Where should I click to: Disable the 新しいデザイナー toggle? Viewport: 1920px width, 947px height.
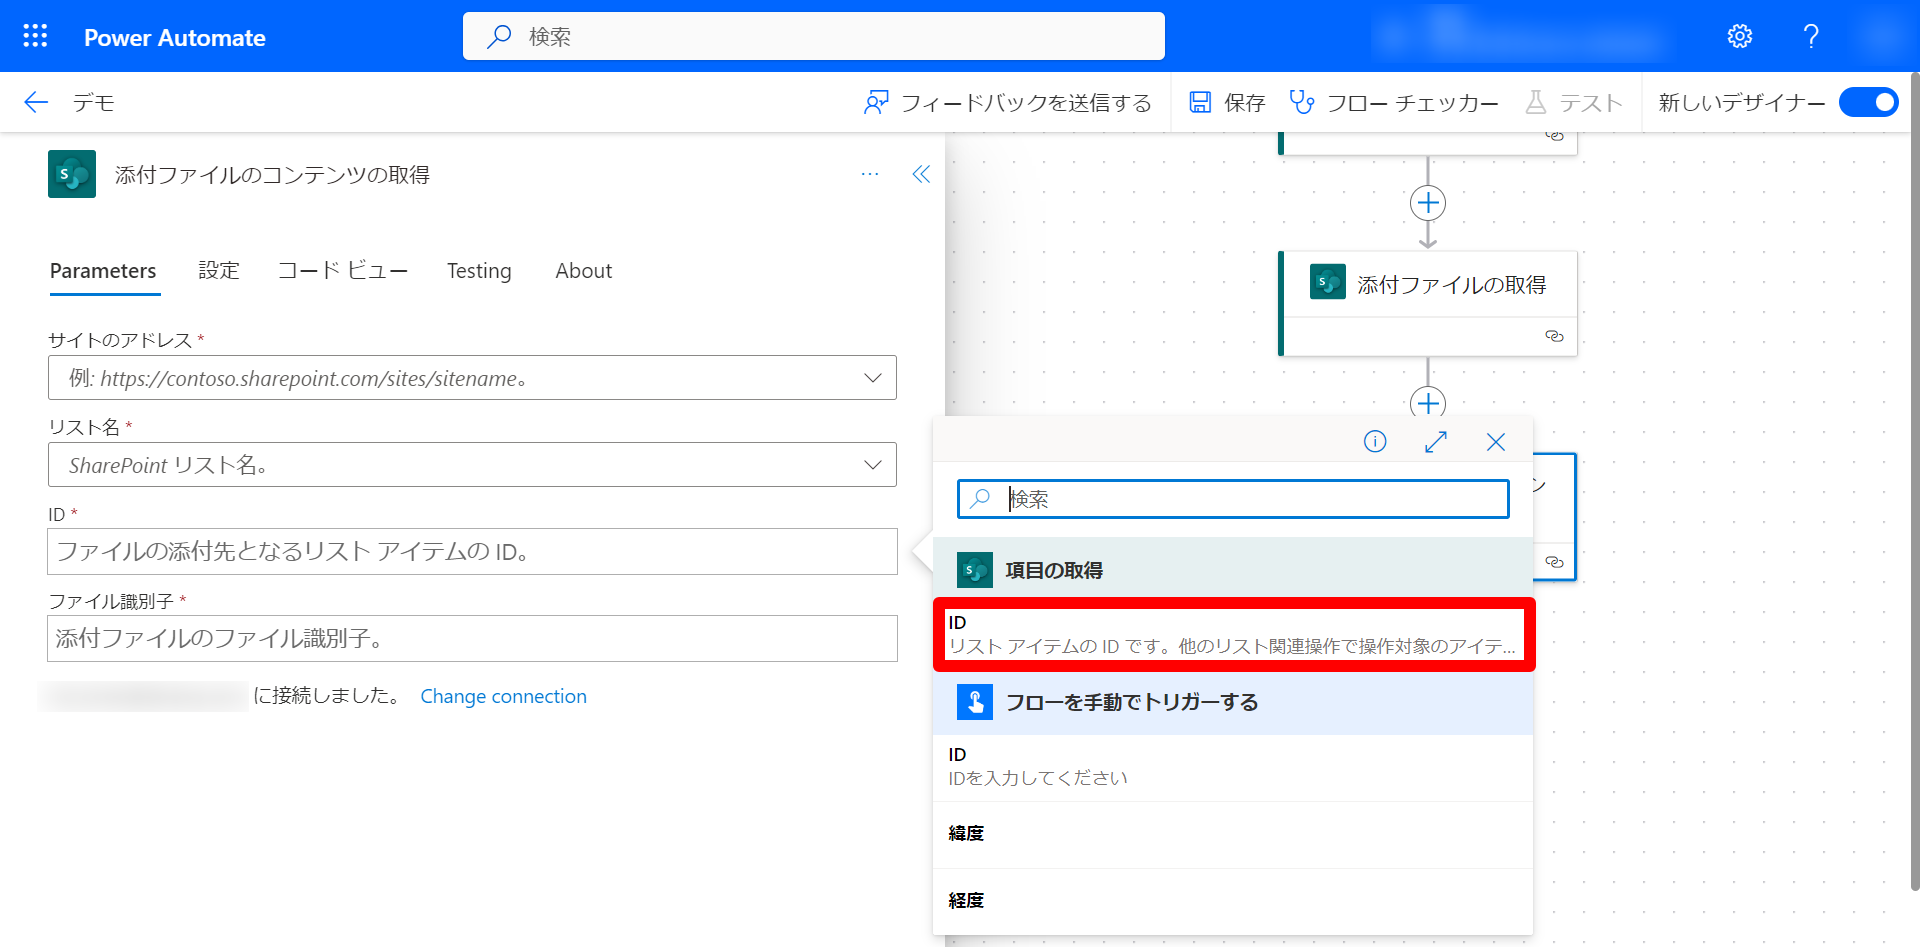coord(1868,102)
